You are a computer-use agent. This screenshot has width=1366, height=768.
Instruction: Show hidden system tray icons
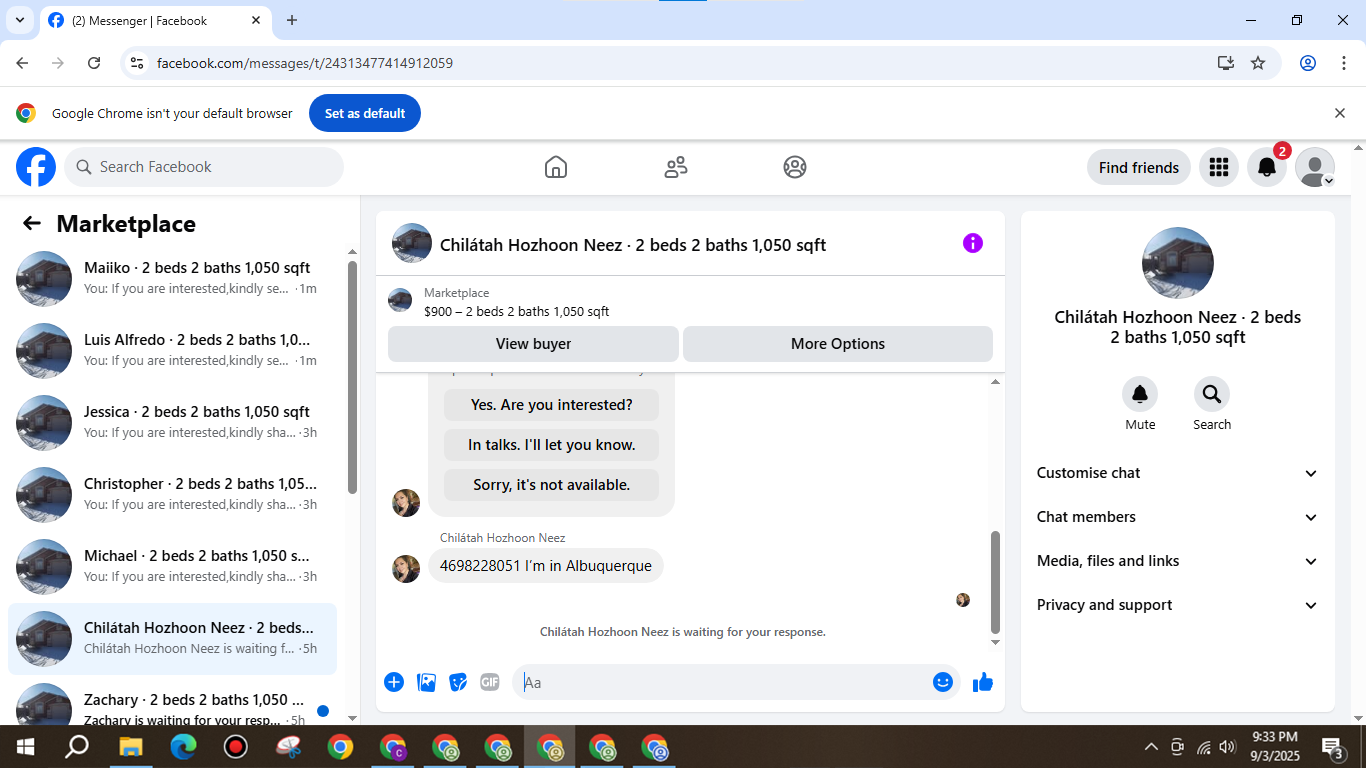[1152, 747]
